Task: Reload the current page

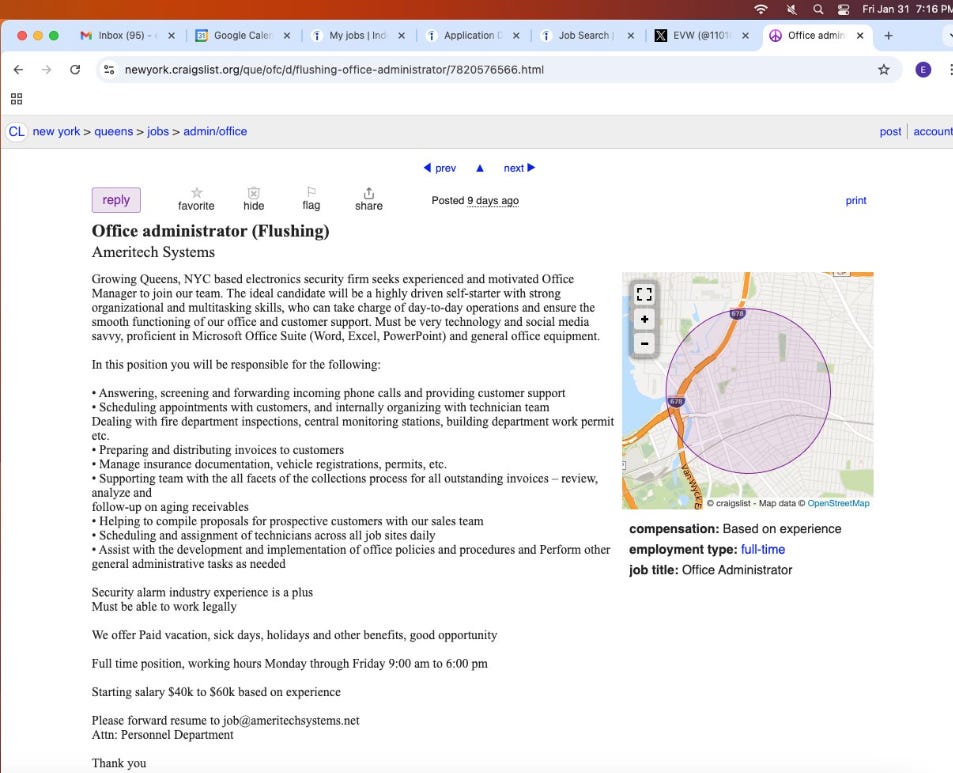Action: [75, 70]
